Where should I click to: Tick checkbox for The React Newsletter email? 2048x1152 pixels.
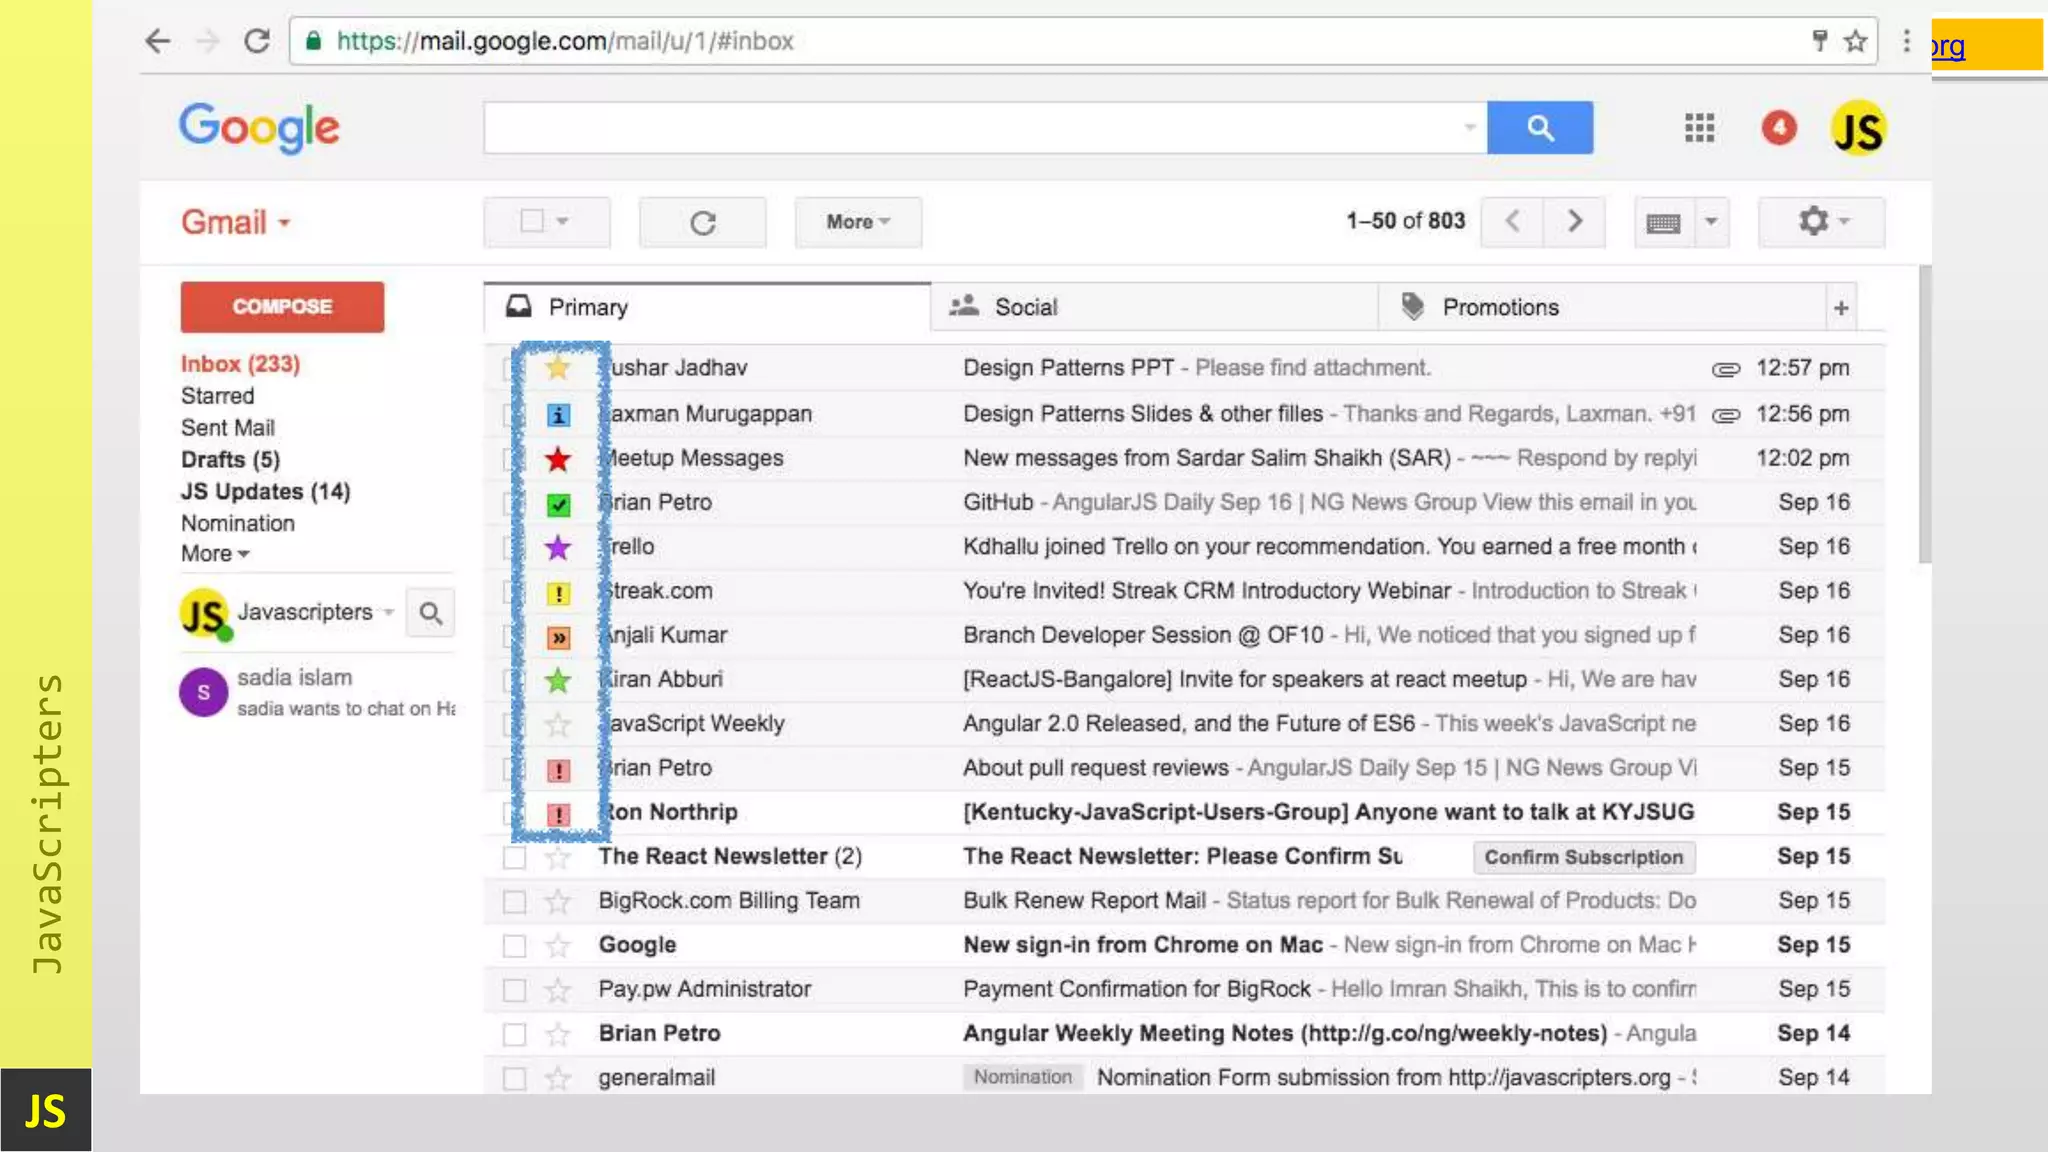point(514,857)
